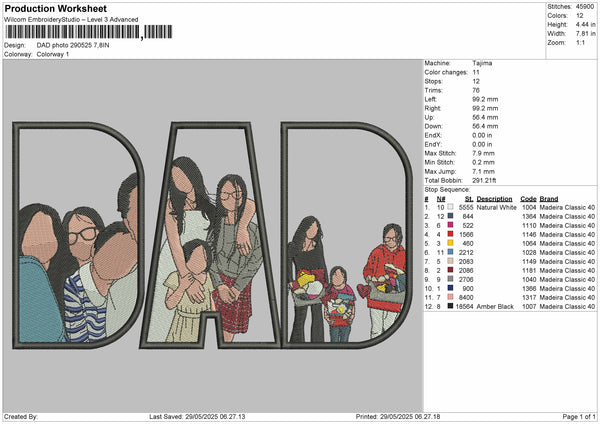Select the 'Natural White' description text
Image resolution: width=600 pixels, height=424 pixels.
(x=496, y=207)
